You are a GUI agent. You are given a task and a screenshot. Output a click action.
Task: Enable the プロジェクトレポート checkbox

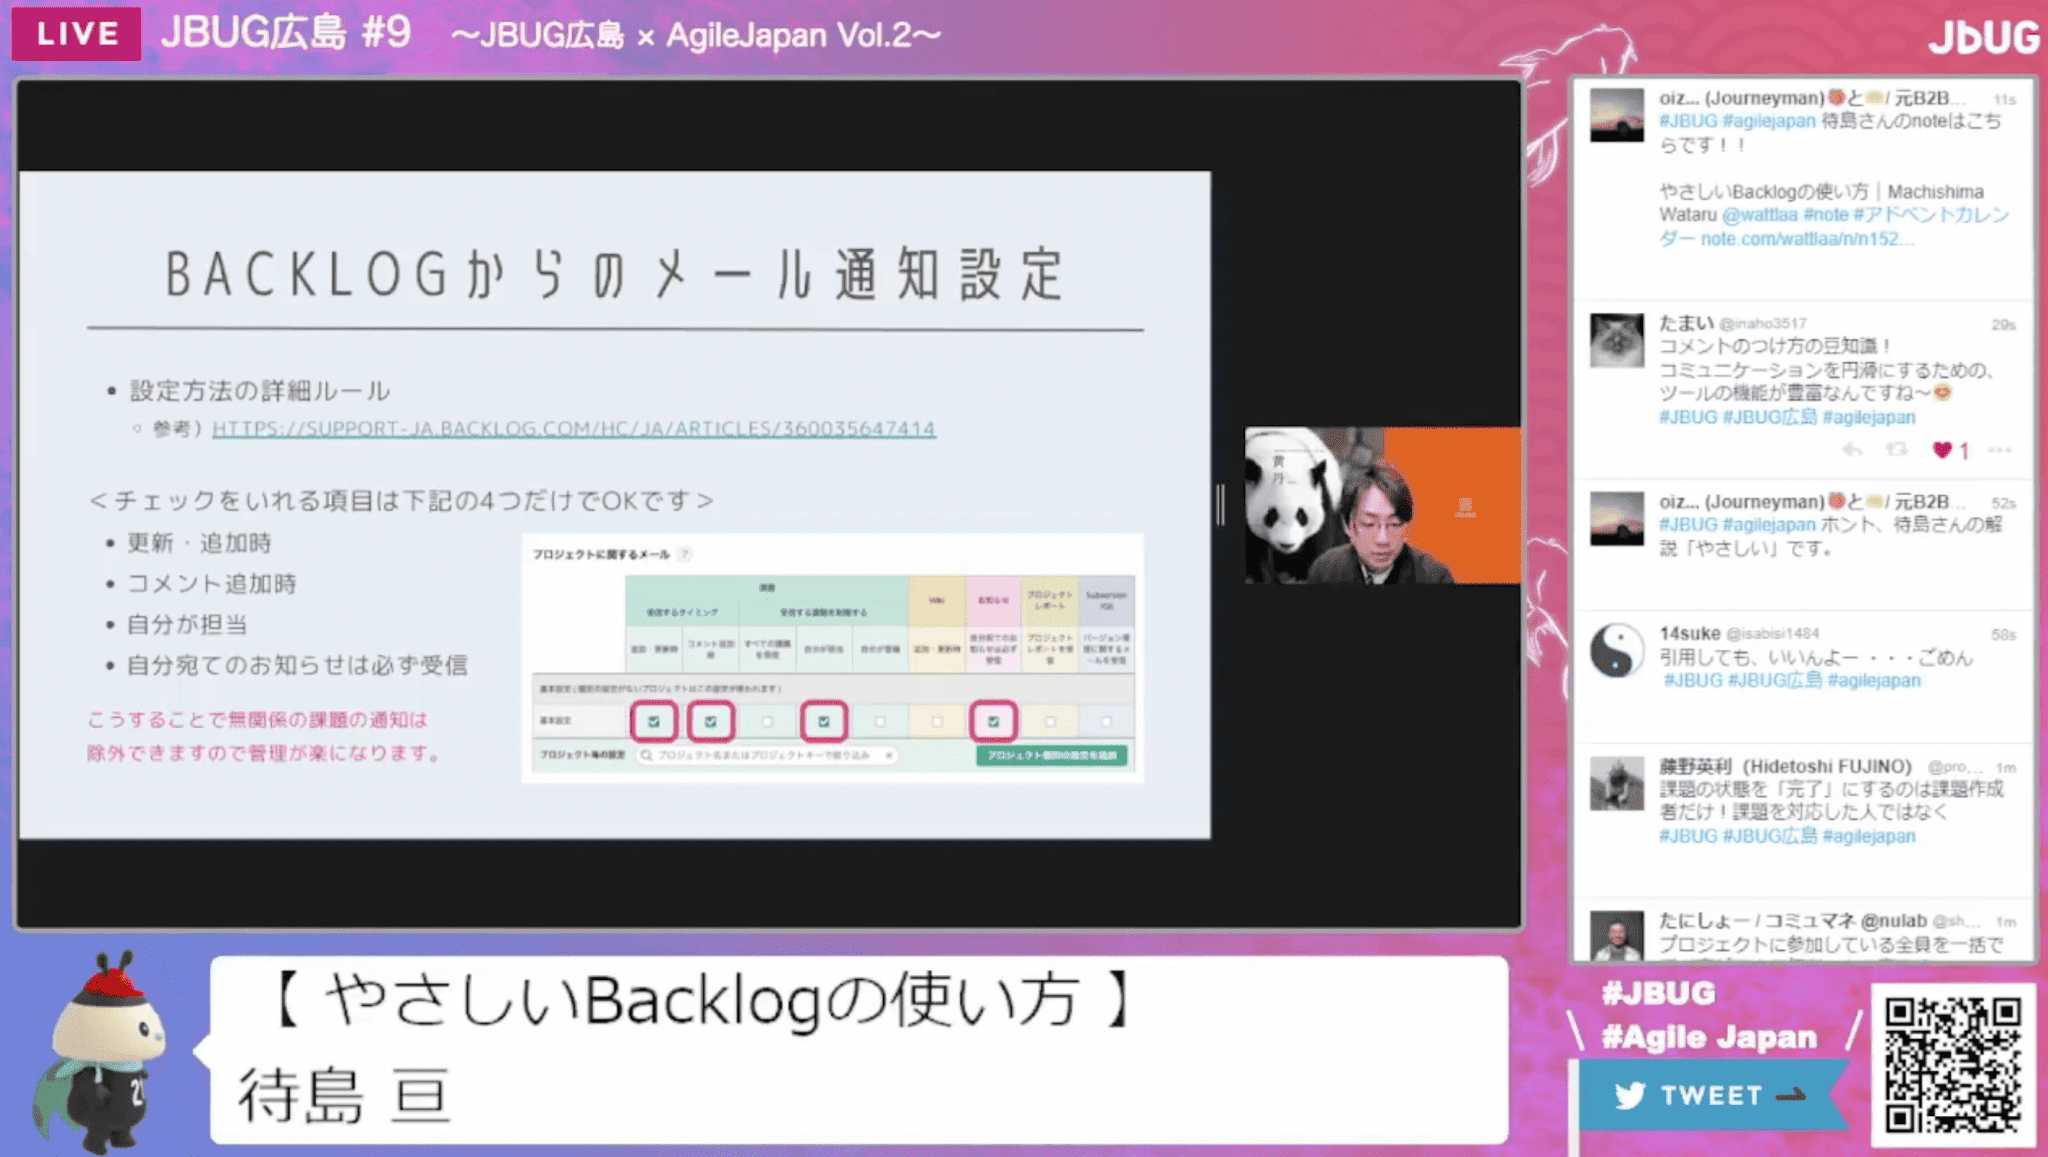(1050, 720)
